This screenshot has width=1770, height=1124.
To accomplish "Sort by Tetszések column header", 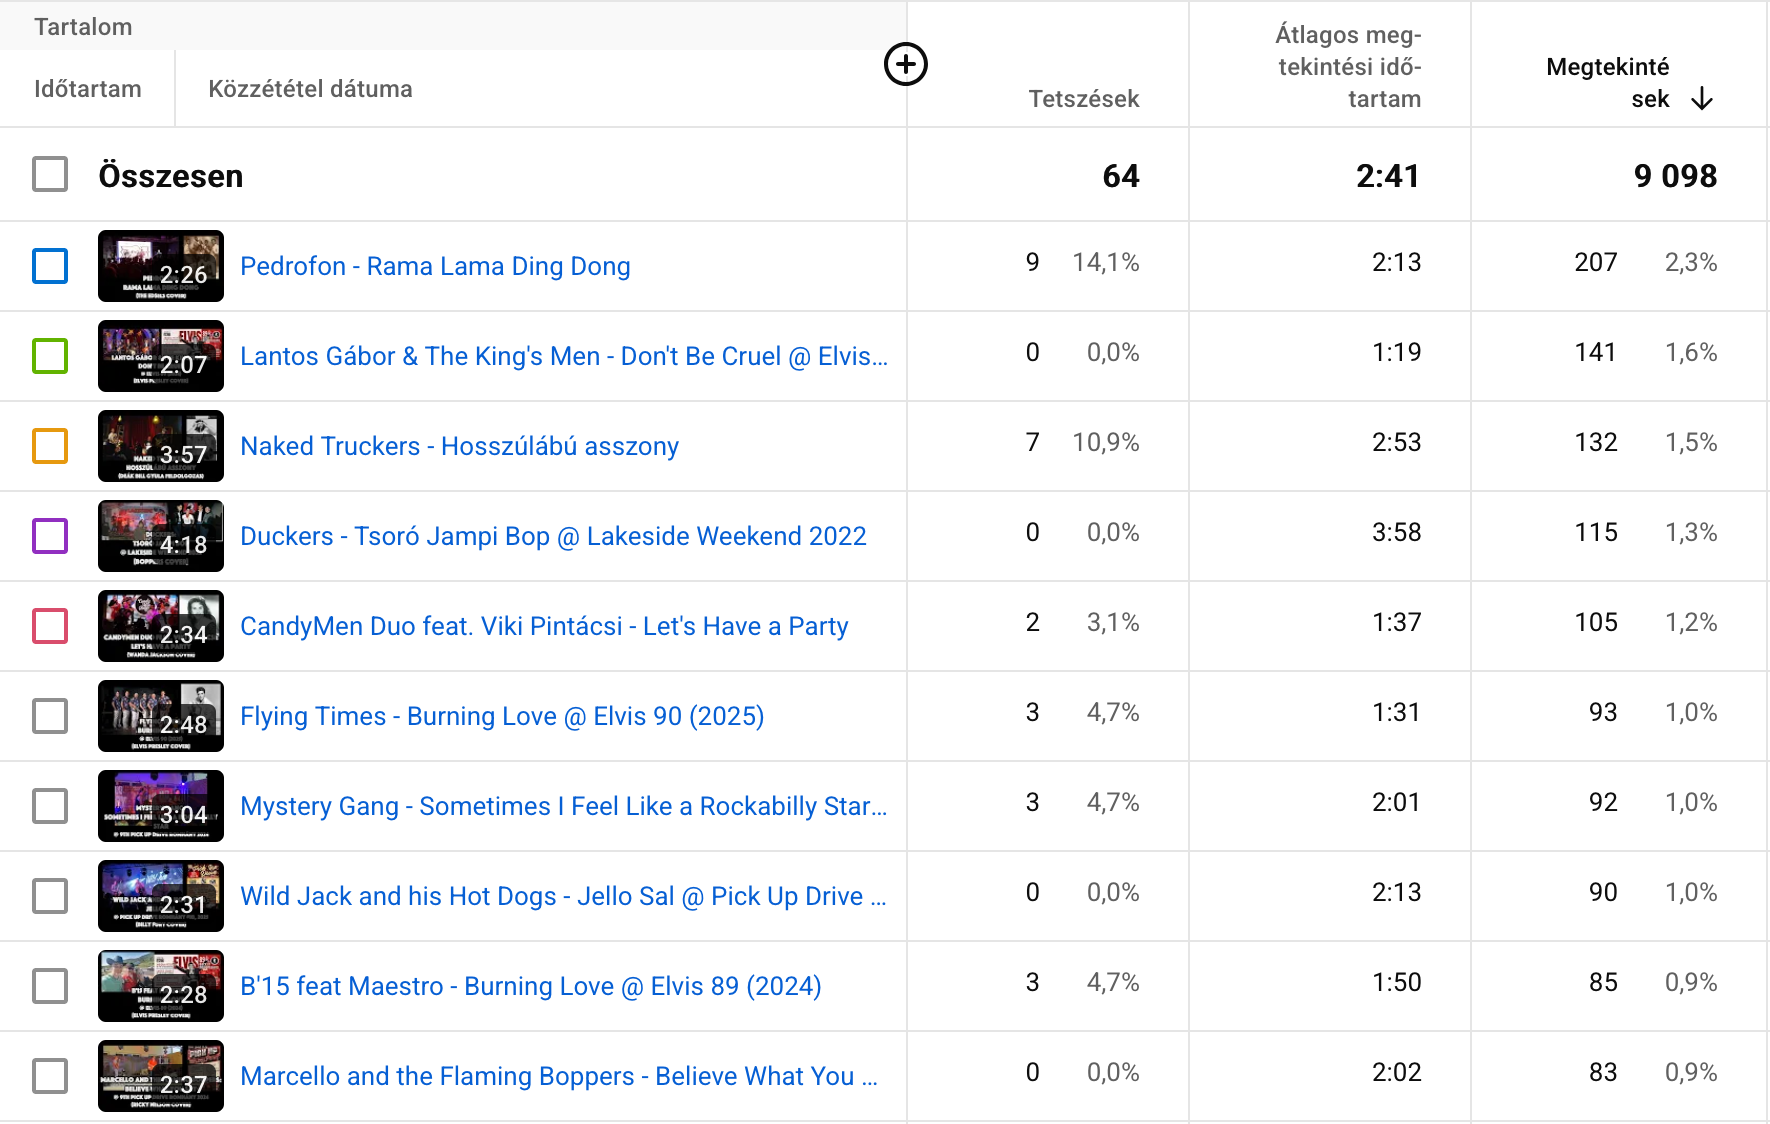I will coord(1083,99).
